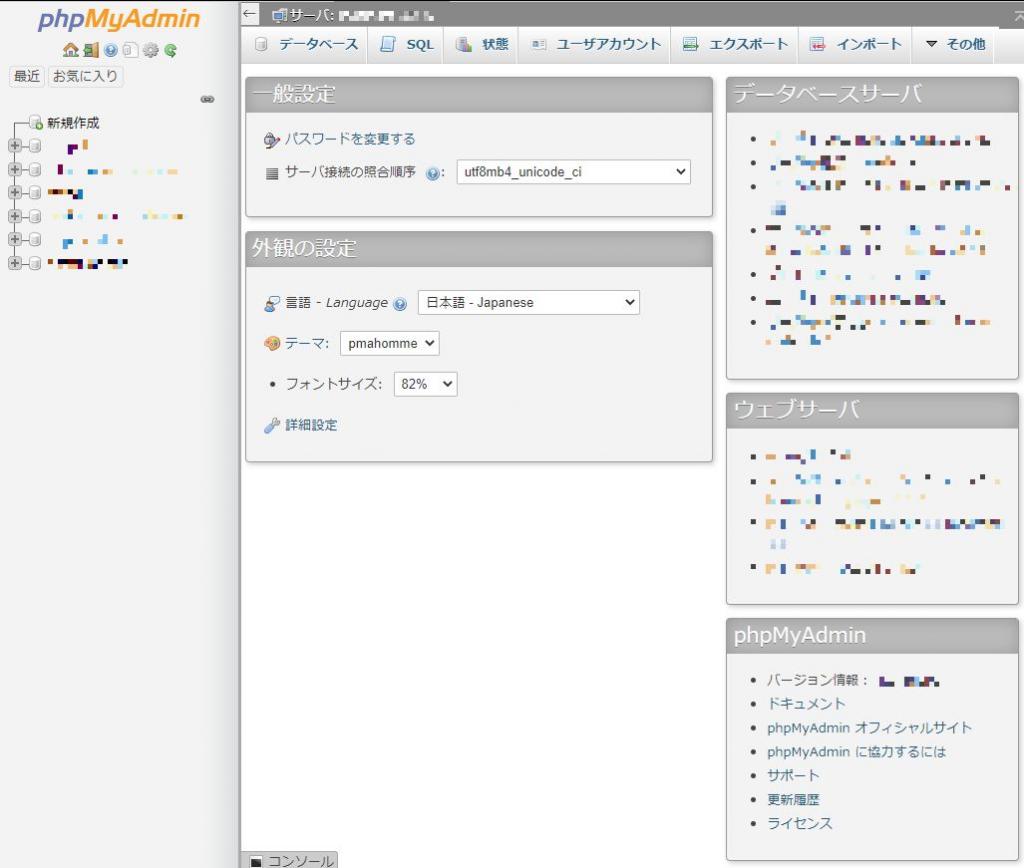Image resolution: width=1024 pixels, height=868 pixels.
Task: Open the 状態 status tab
Action: (481, 44)
